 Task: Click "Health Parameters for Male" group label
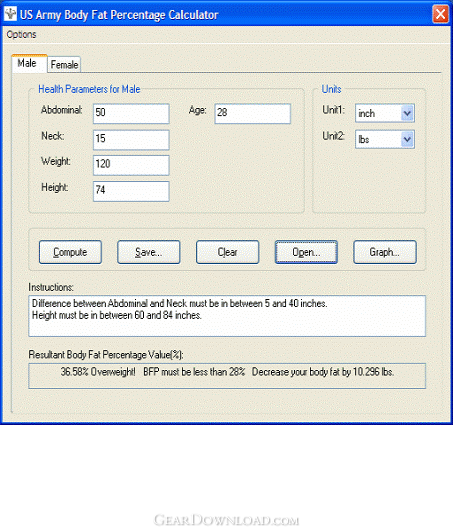point(89,89)
